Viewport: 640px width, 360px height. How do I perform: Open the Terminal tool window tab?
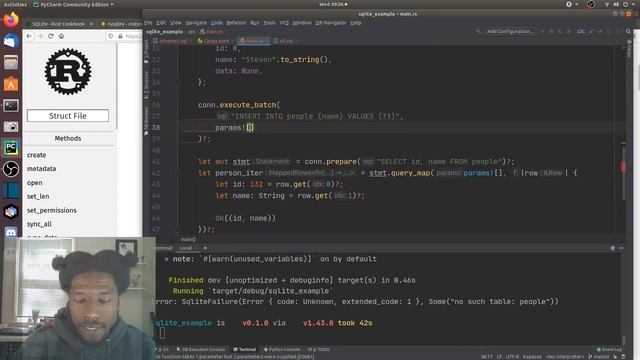pos(244,349)
